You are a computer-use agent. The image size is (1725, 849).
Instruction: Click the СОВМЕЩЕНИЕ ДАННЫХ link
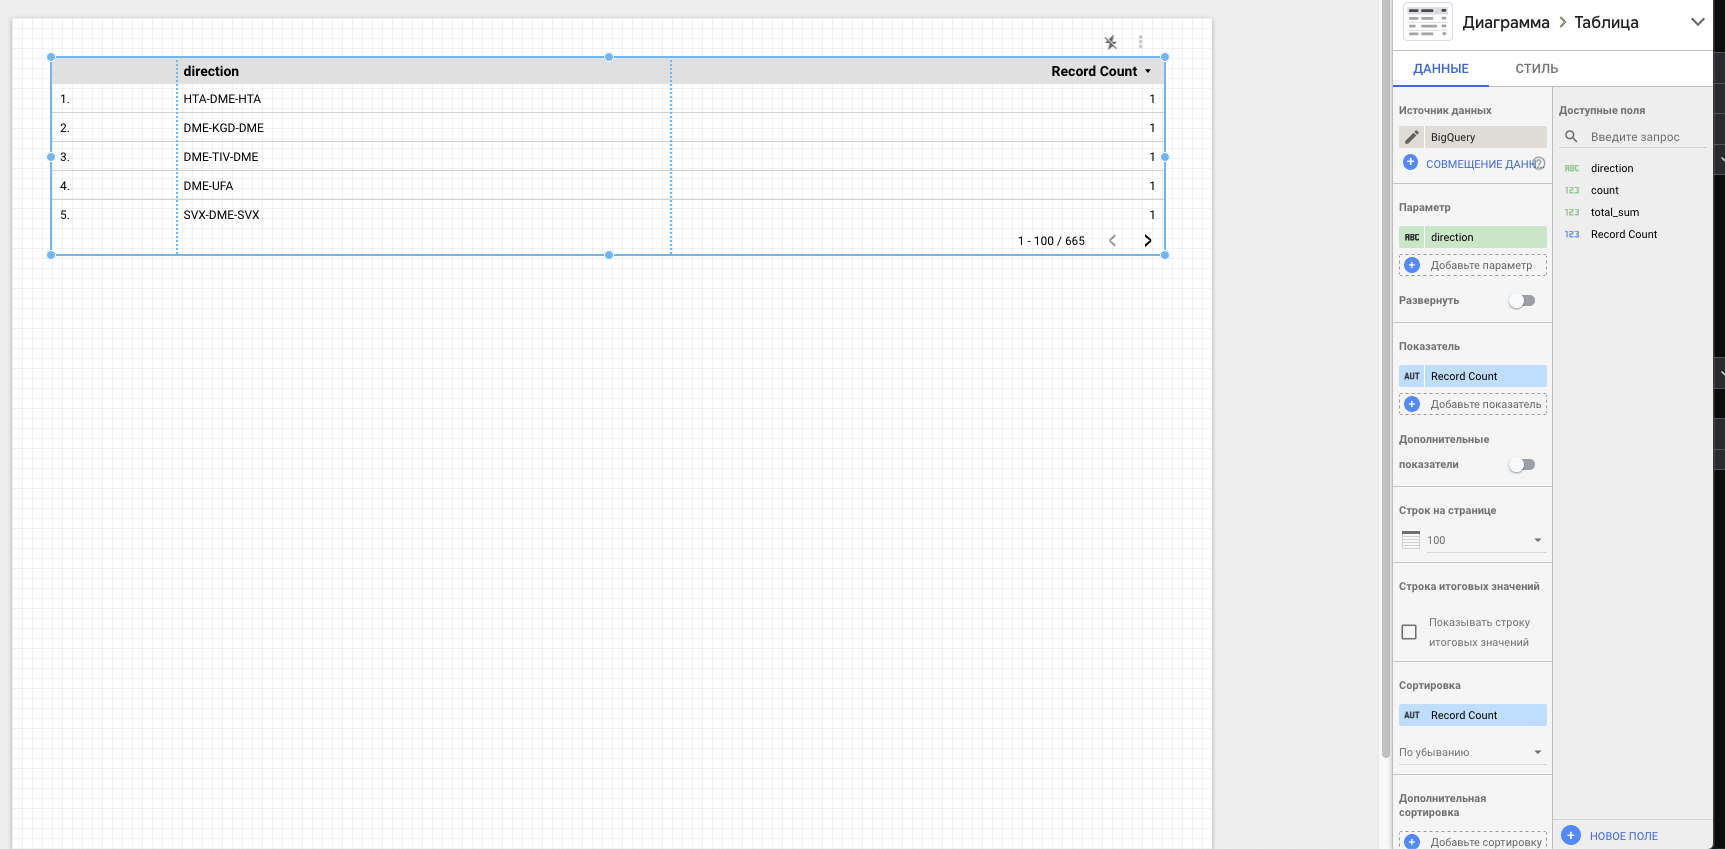(1478, 164)
